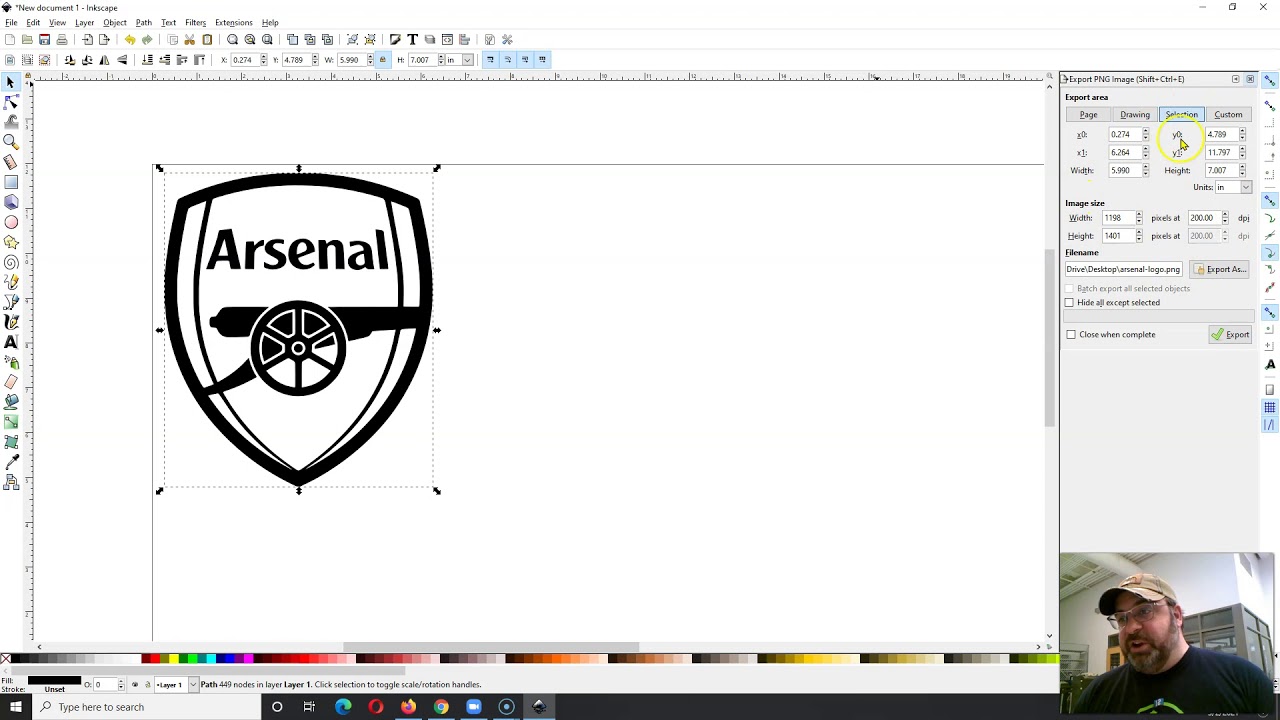
Task: Click the Undo arrow icon
Action: (130, 40)
